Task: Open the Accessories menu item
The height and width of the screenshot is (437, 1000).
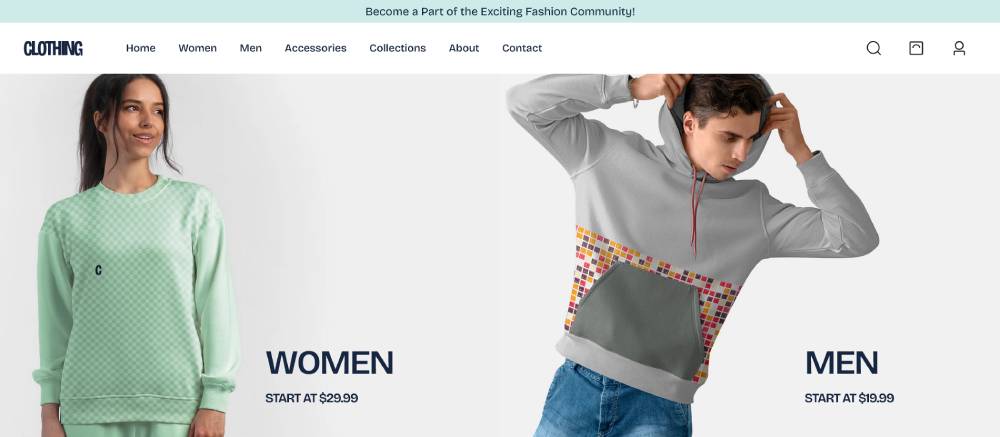Action: [x=315, y=48]
